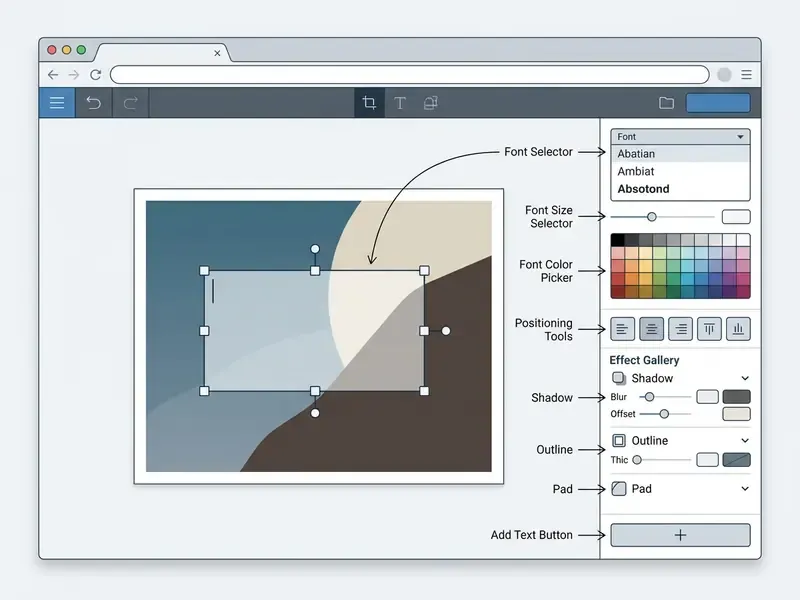Click the Outline thickness slider handle
The height and width of the screenshot is (600, 800).
637,460
